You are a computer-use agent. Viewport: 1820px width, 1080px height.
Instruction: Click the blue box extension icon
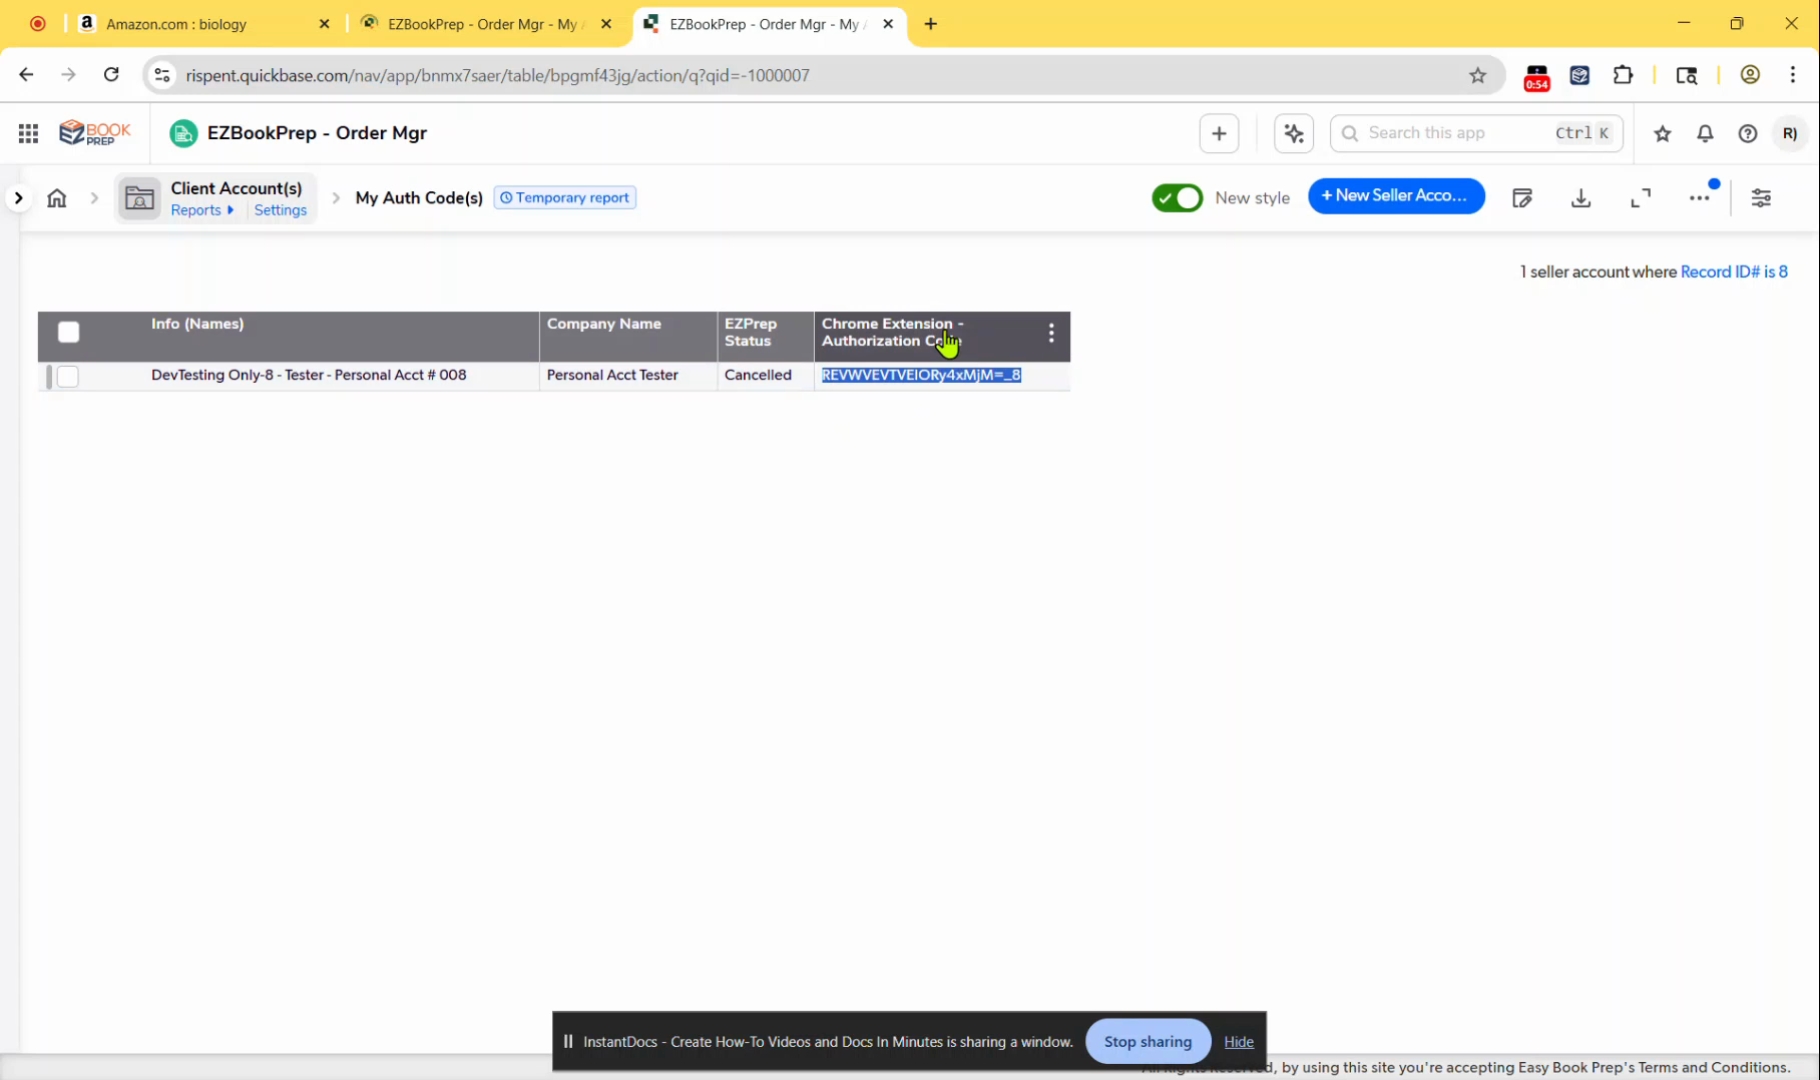(1580, 75)
